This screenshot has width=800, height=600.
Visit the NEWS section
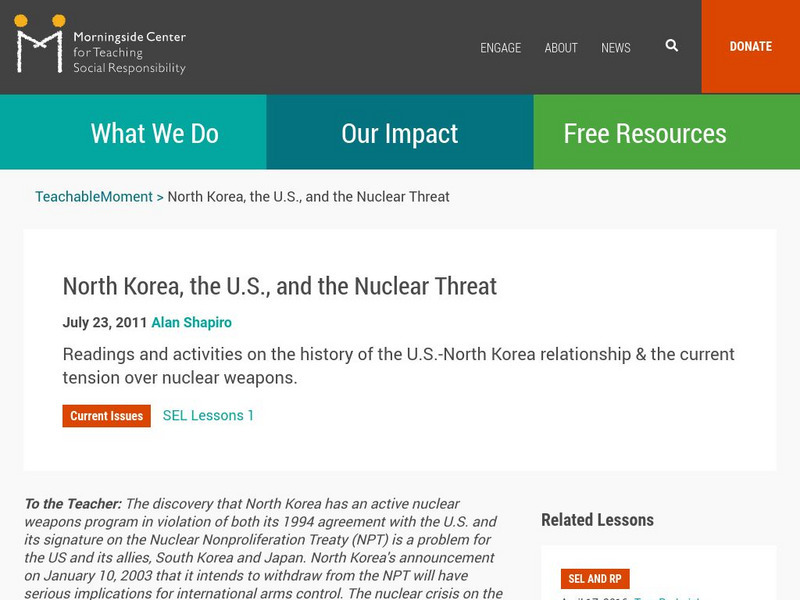[x=617, y=48]
